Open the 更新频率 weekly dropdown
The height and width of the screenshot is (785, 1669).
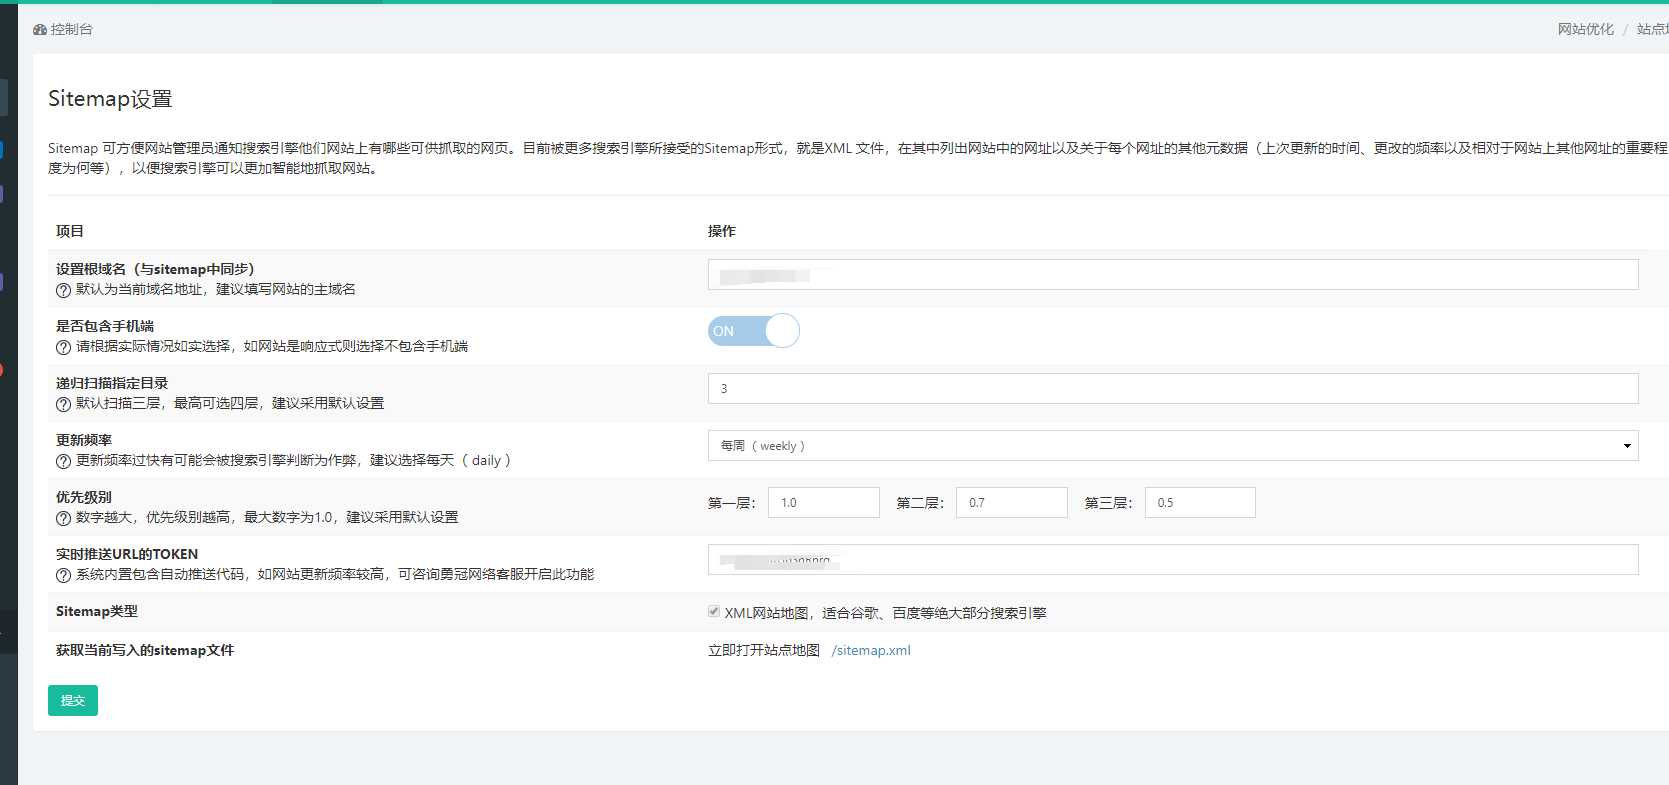1173,445
